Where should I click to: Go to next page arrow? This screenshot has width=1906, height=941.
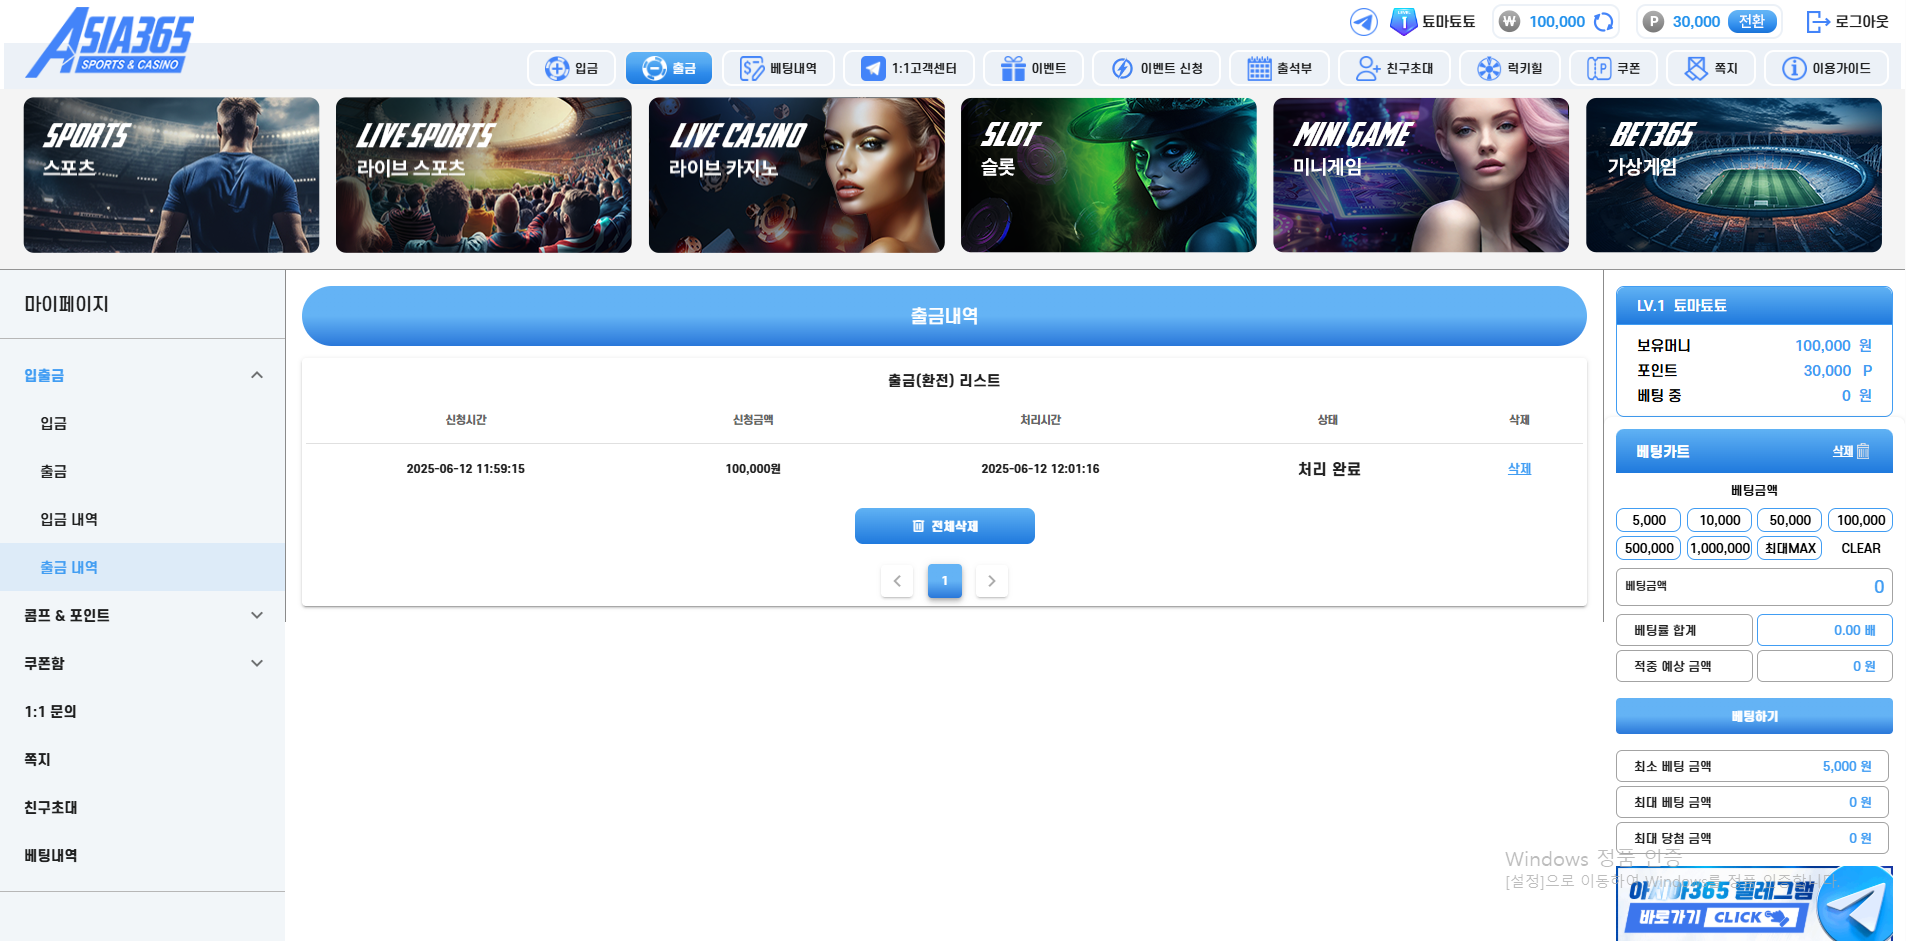pos(991,581)
